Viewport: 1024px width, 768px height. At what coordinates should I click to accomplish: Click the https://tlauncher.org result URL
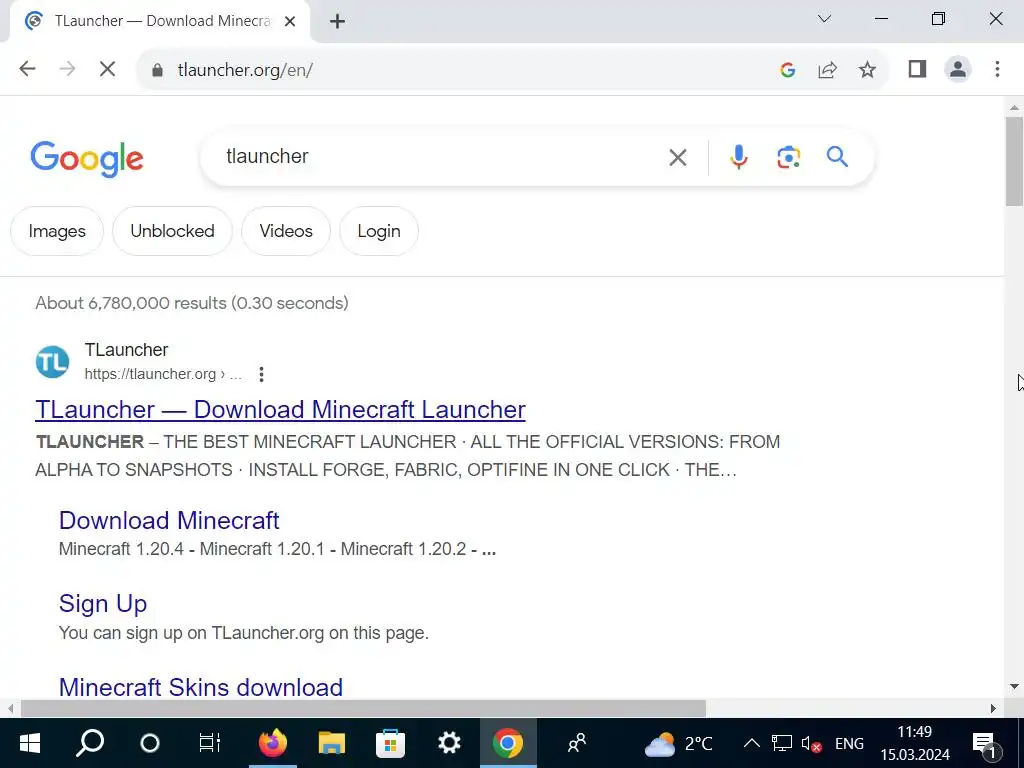click(163, 374)
